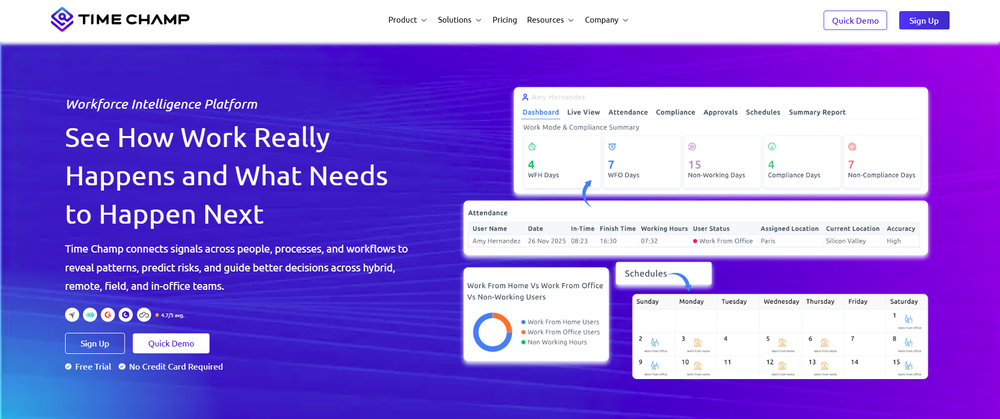Click the '4.7/5 avg.' rating text
1000x419 pixels.
point(173,315)
